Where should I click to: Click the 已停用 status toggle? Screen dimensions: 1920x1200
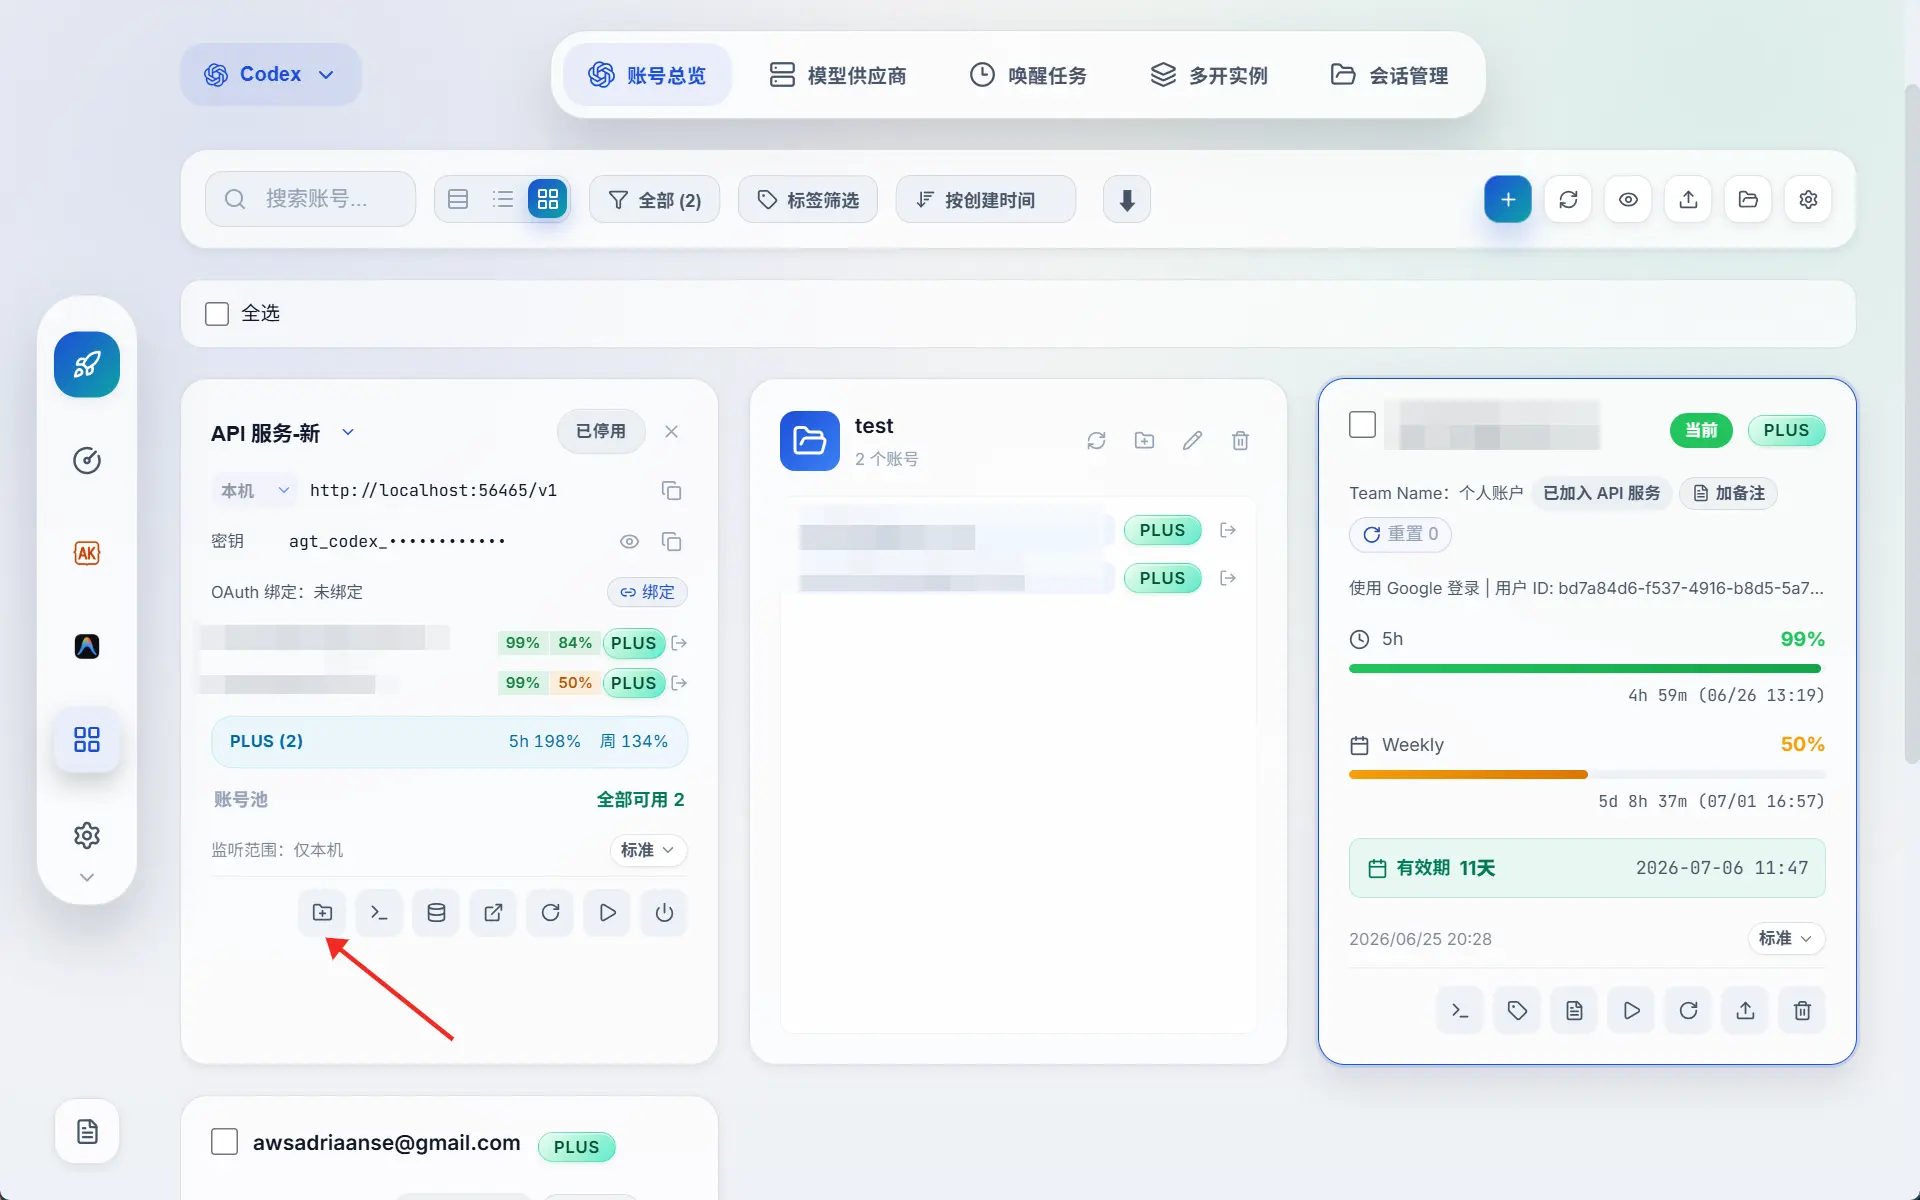[601, 432]
